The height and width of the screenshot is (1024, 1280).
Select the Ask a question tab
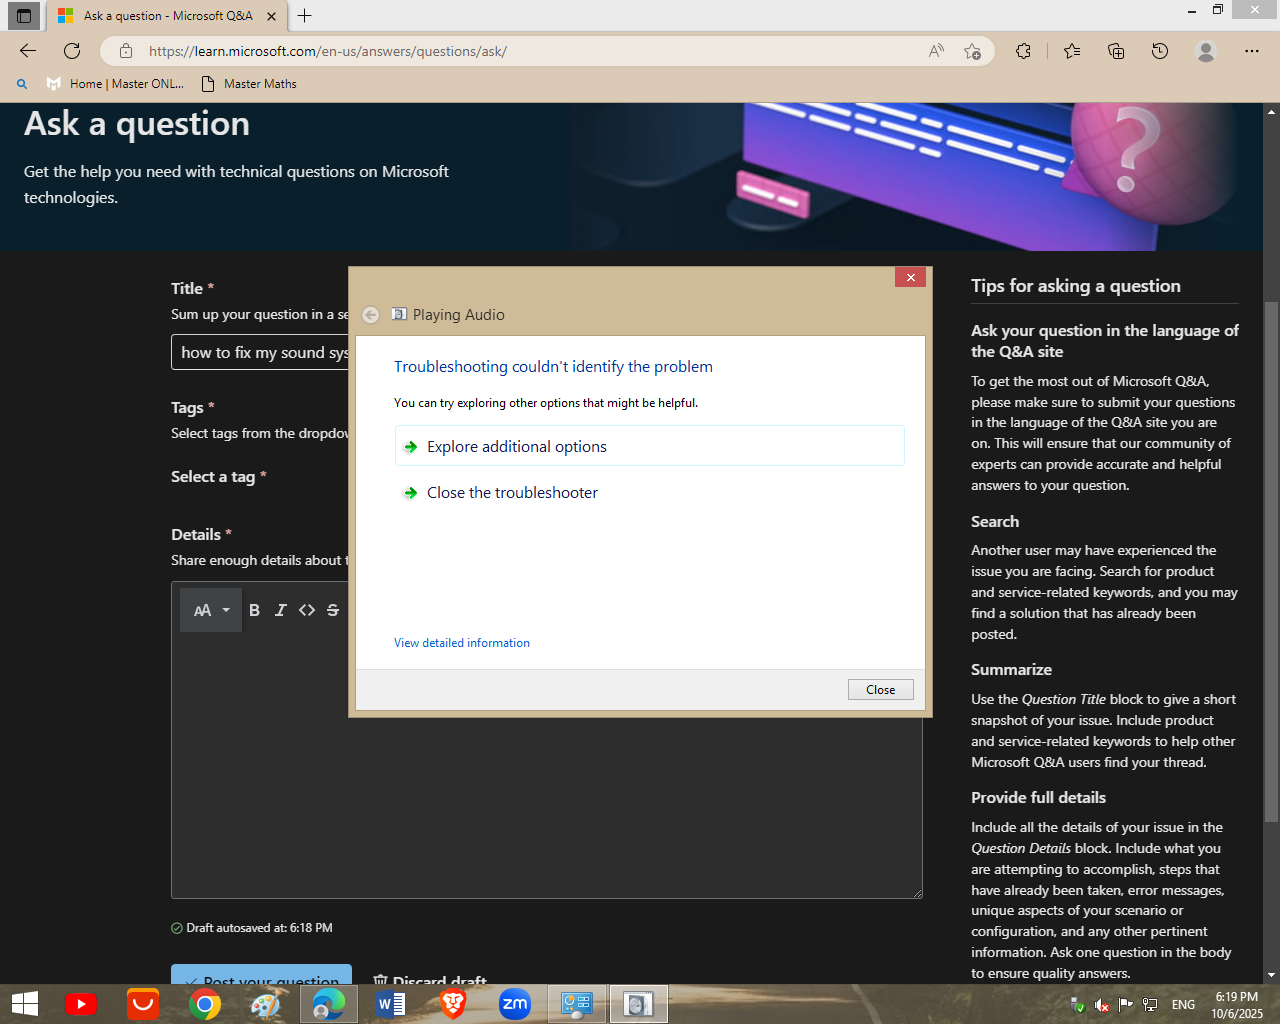[166, 16]
